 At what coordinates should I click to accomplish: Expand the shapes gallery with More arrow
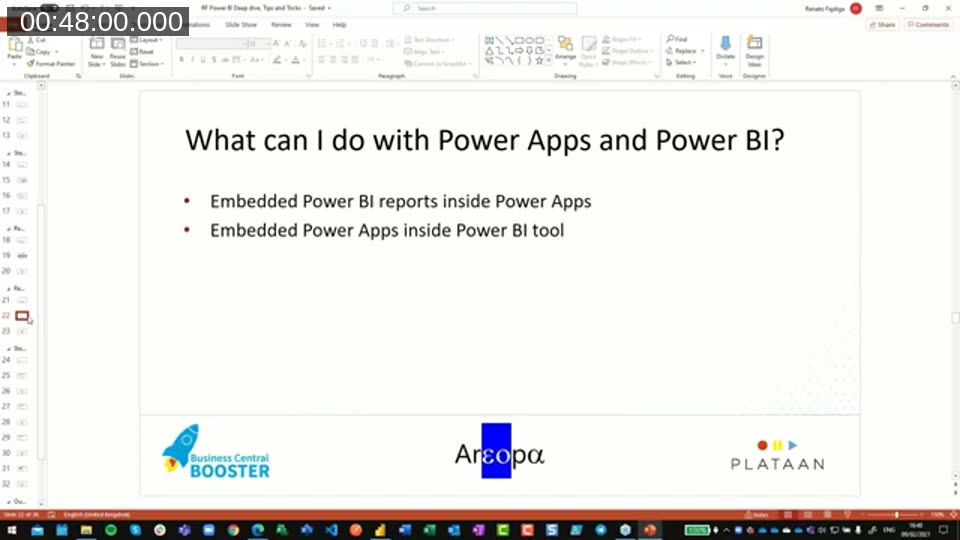[x=549, y=61]
